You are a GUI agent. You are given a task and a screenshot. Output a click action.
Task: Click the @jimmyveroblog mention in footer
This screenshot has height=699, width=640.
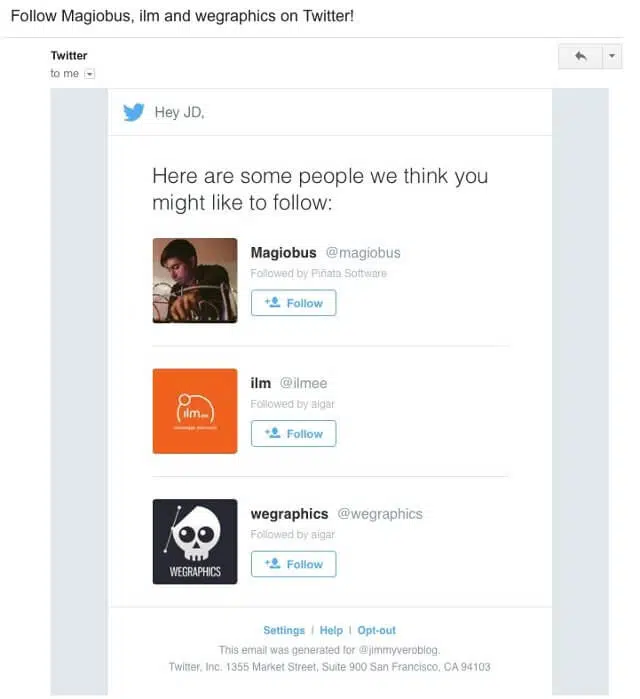point(399,650)
